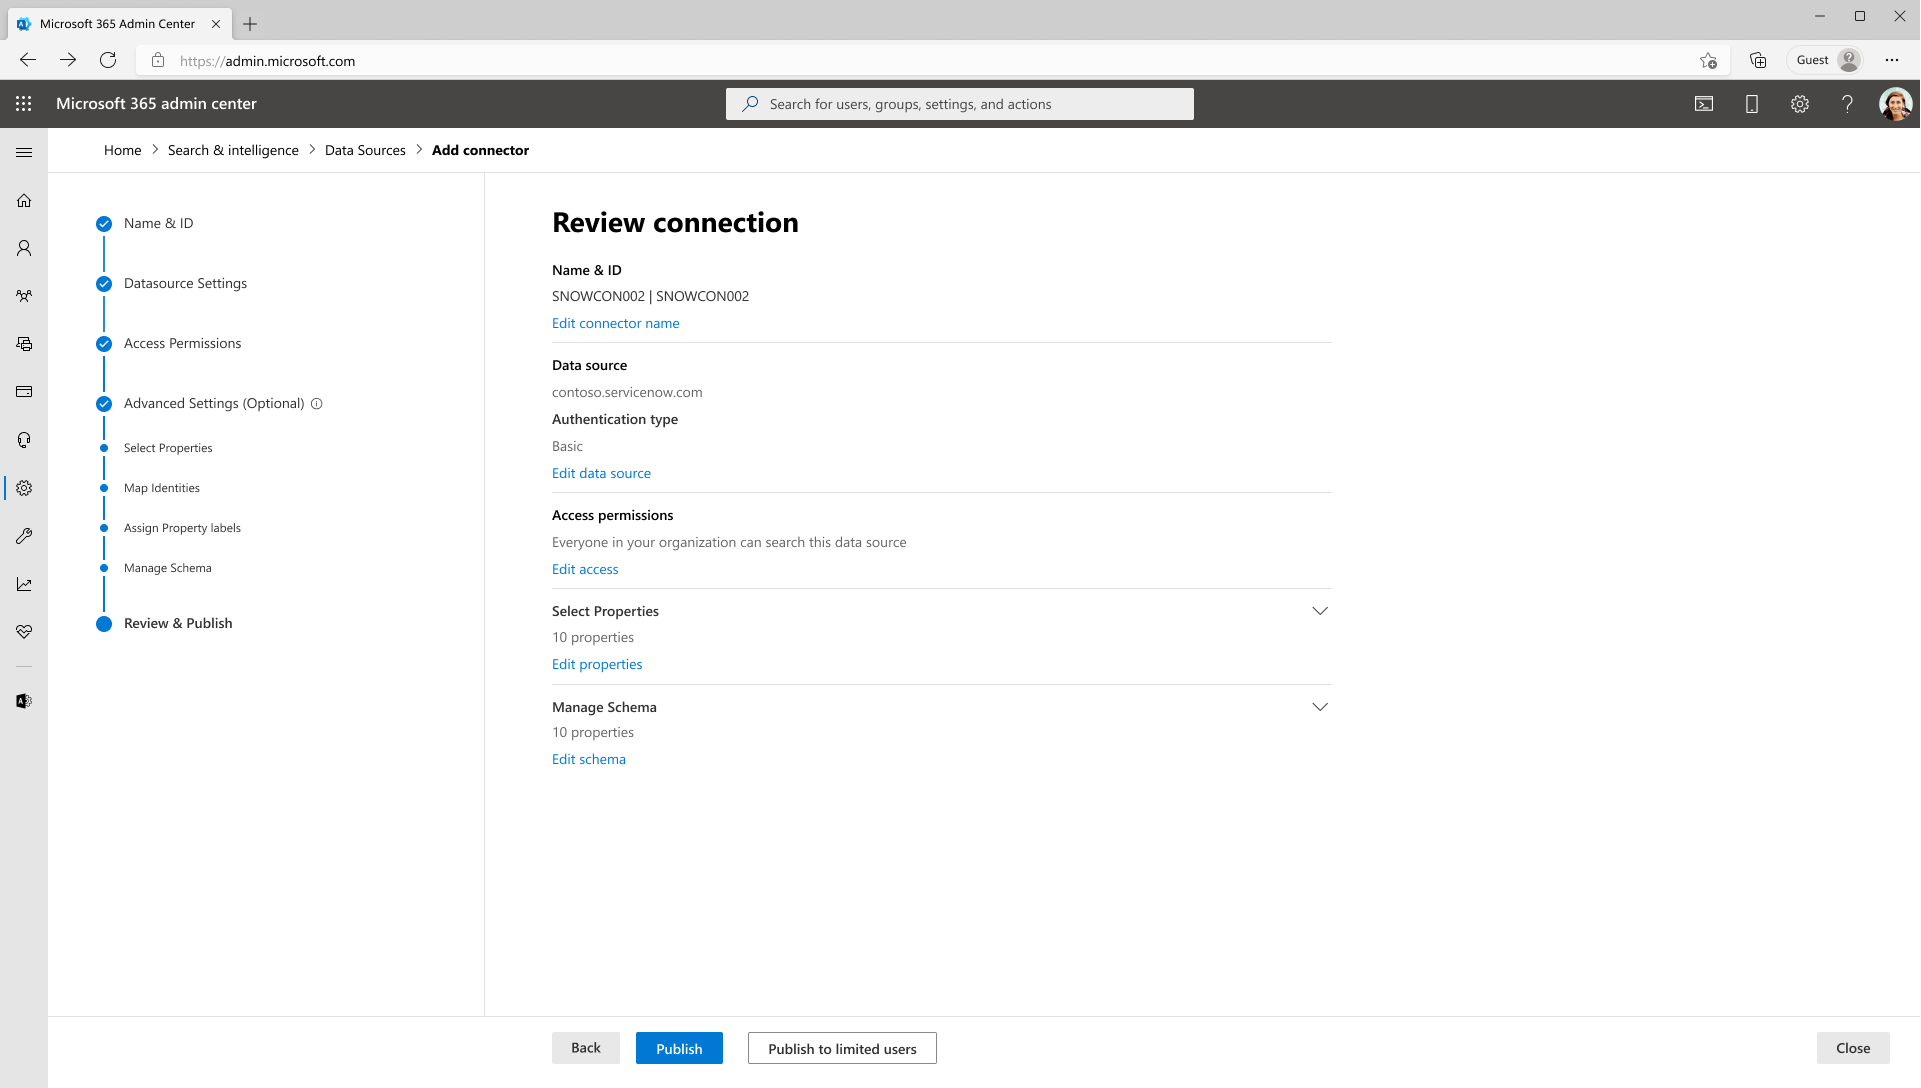
Task: Navigate to Search & intelligence breadcrumb
Action: click(232, 149)
